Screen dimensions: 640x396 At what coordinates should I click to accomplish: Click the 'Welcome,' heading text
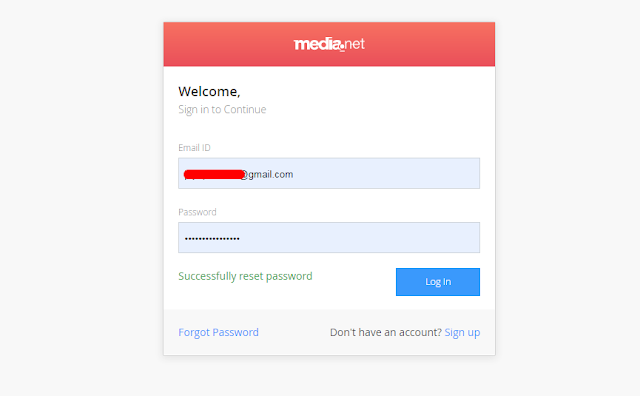tap(209, 91)
